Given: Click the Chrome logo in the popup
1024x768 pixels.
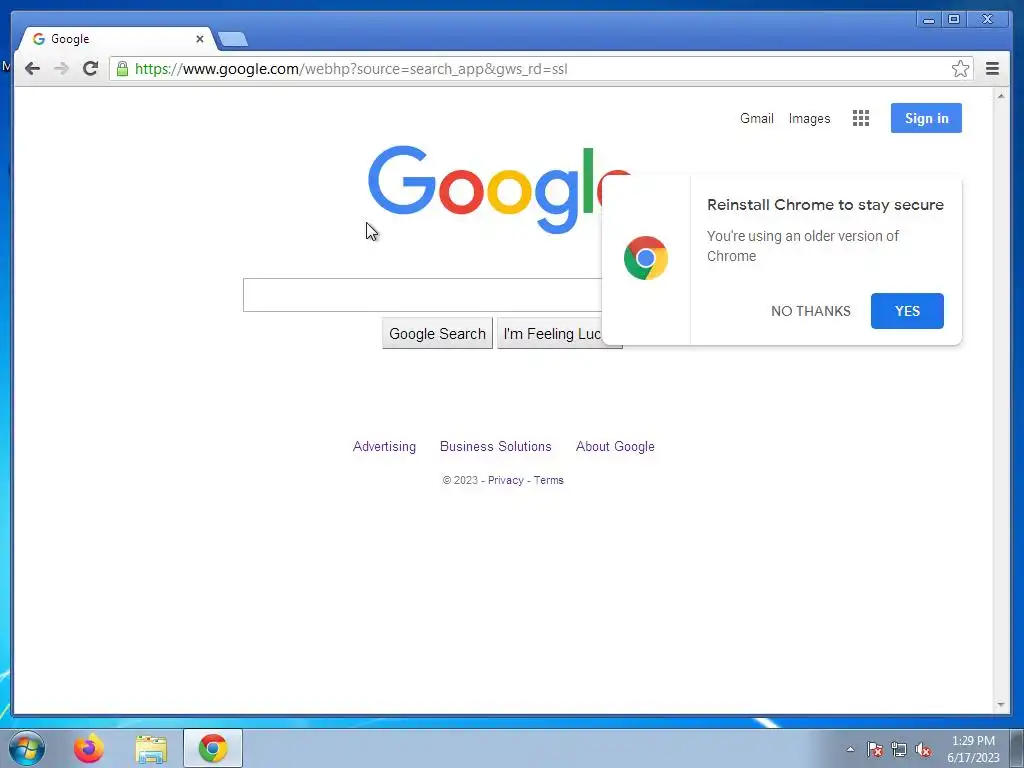Looking at the screenshot, I should pyautogui.click(x=646, y=258).
